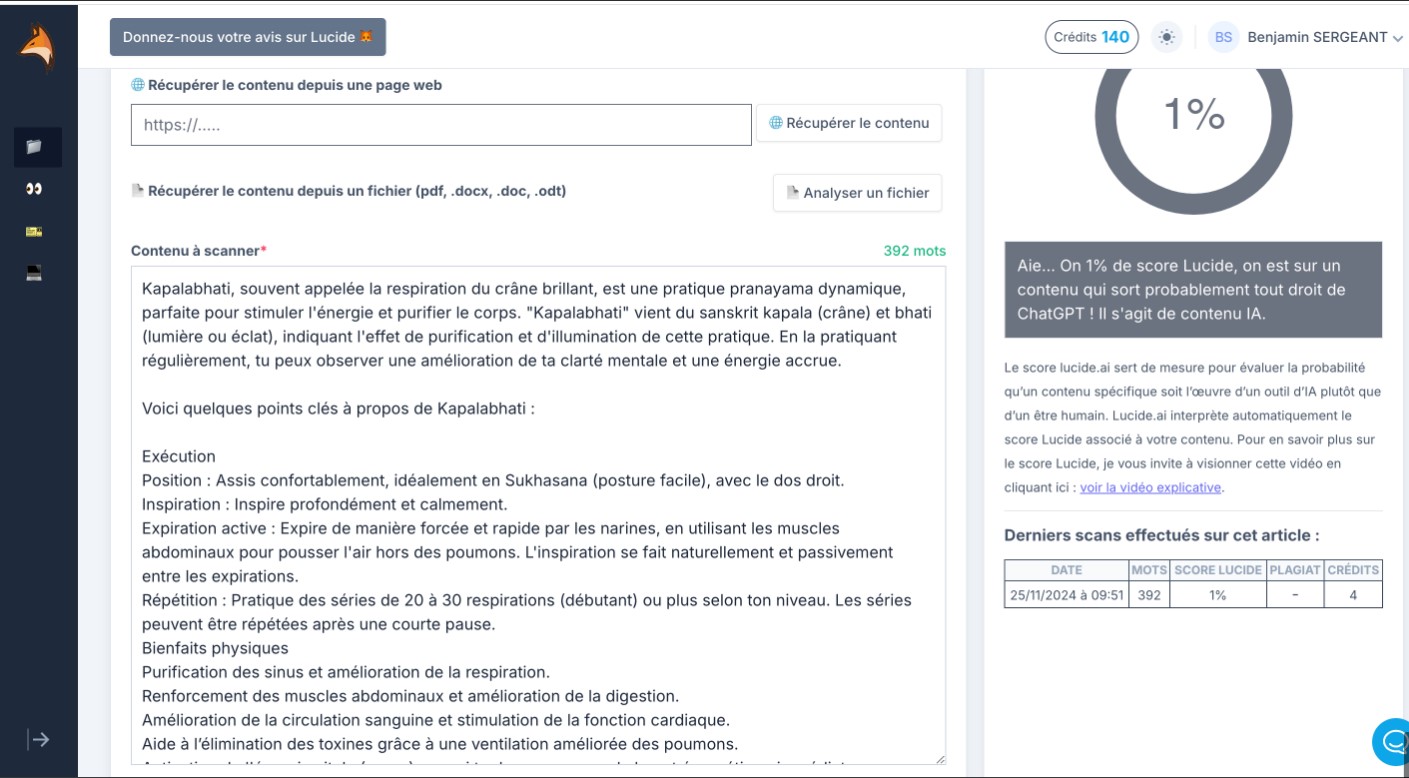The width and height of the screenshot is (1409, 778).
Task: Open the yellow card sidebar icon
Action: click(35, 232)
